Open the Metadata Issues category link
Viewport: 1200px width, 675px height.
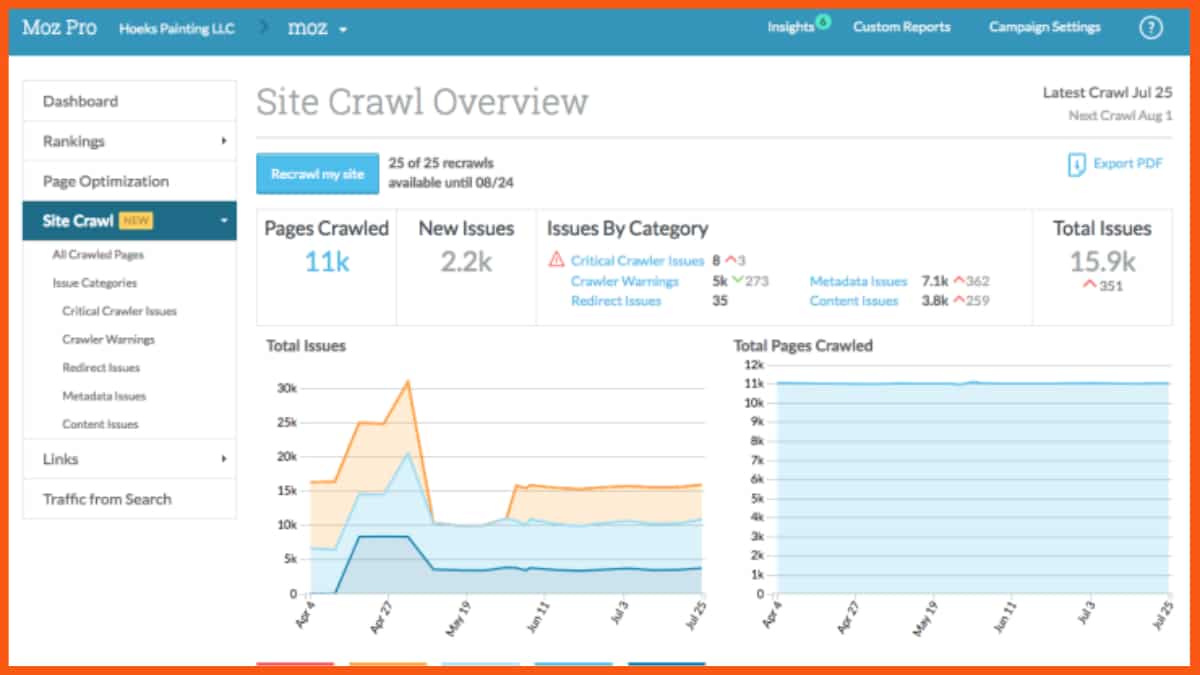point(858,281)
